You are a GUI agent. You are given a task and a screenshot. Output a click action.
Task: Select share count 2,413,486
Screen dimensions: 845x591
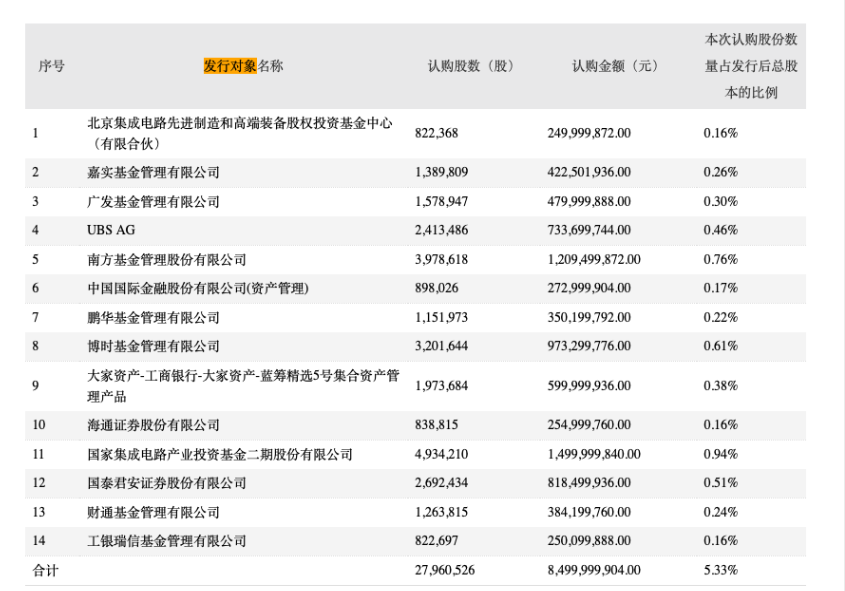pyautogui.click(x=441, y=230)
